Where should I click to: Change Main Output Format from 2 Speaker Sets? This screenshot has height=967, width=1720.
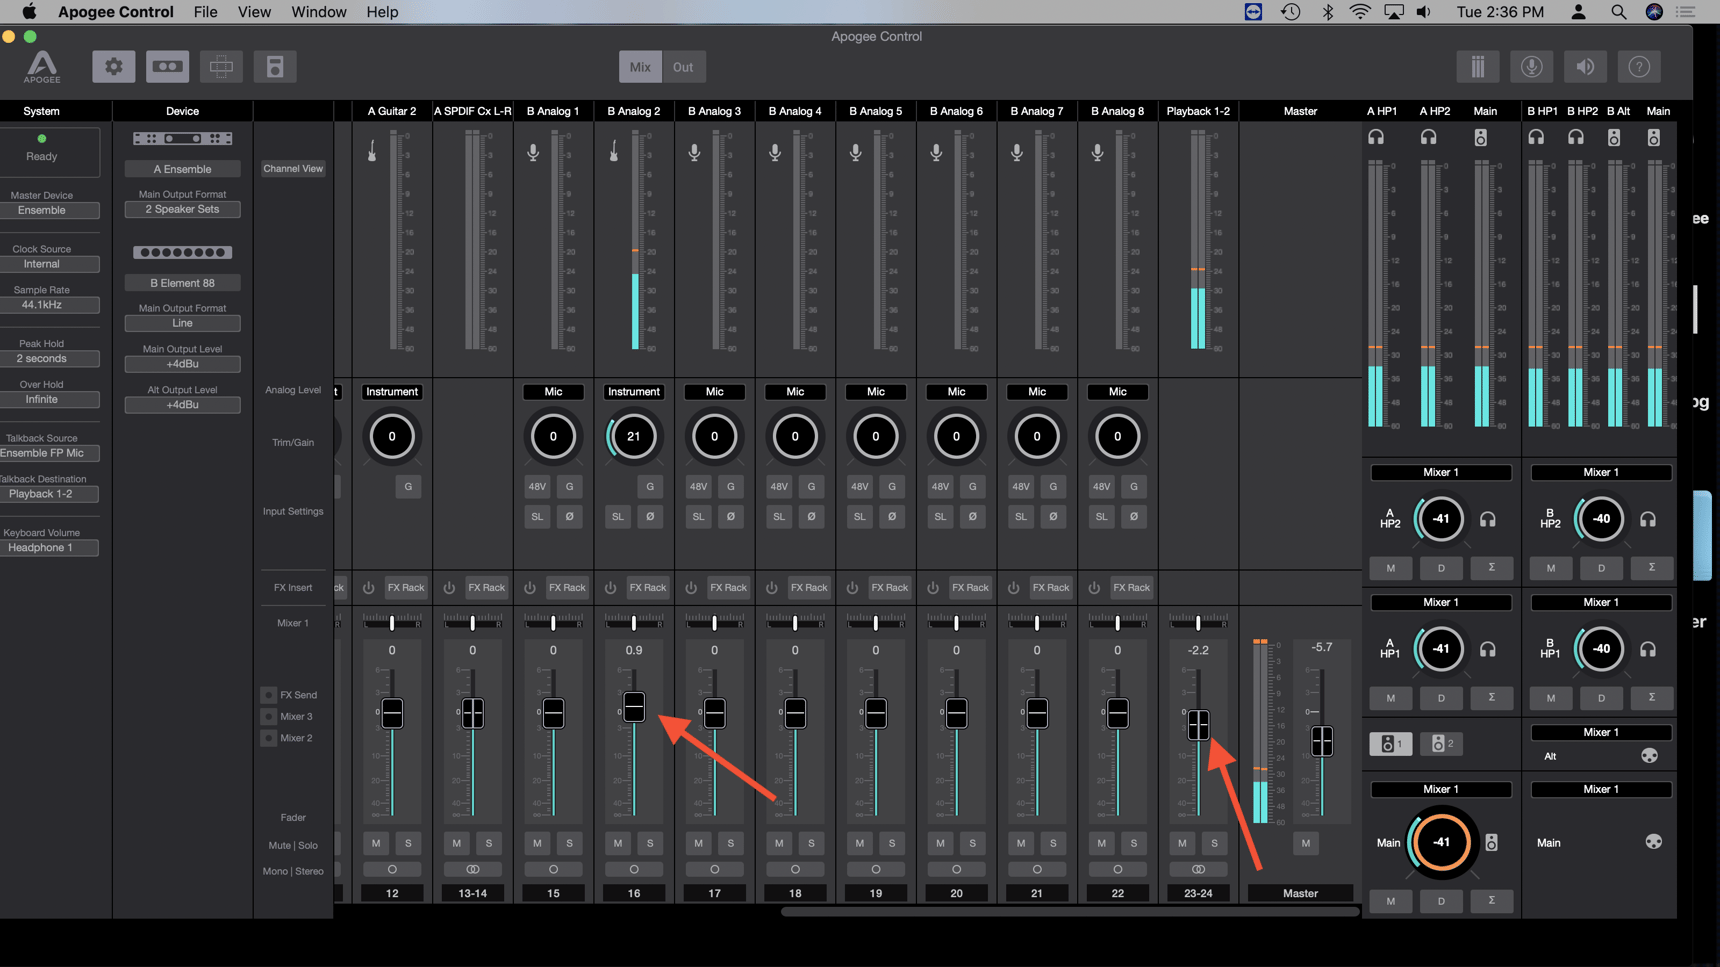(x=182, y=209)
